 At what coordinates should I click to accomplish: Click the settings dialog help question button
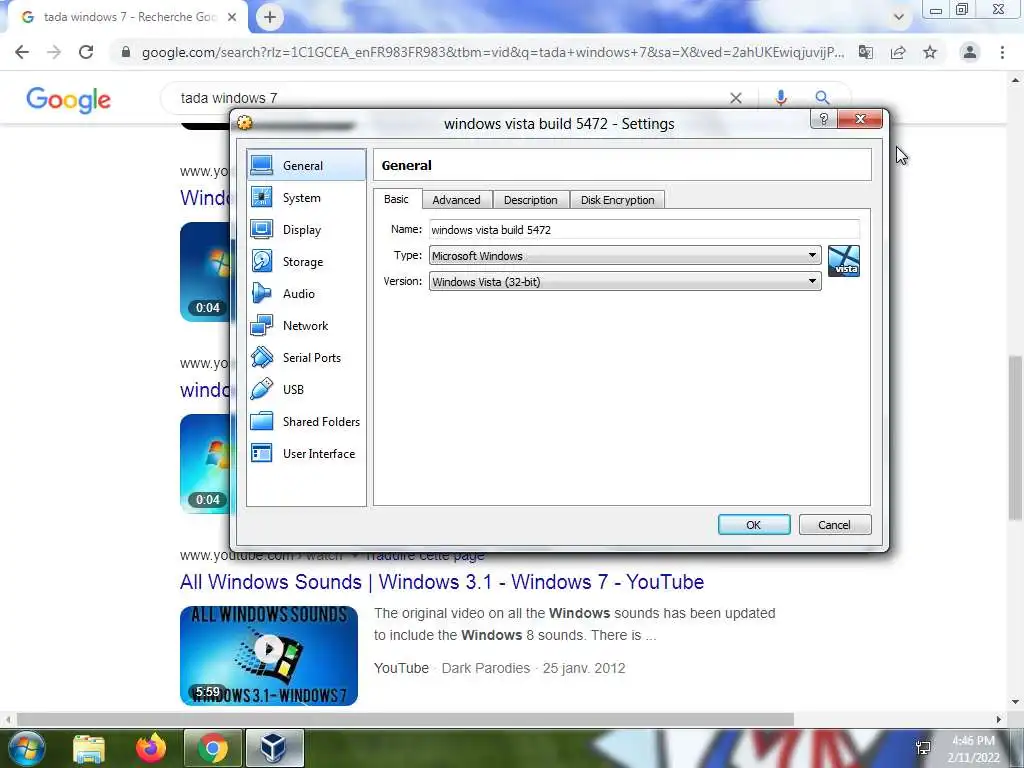pos(823,119)
